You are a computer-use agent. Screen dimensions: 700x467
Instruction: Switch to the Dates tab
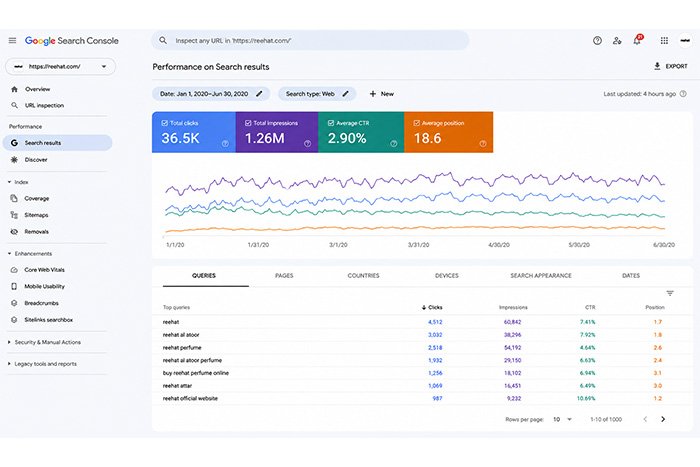point(631,275)
